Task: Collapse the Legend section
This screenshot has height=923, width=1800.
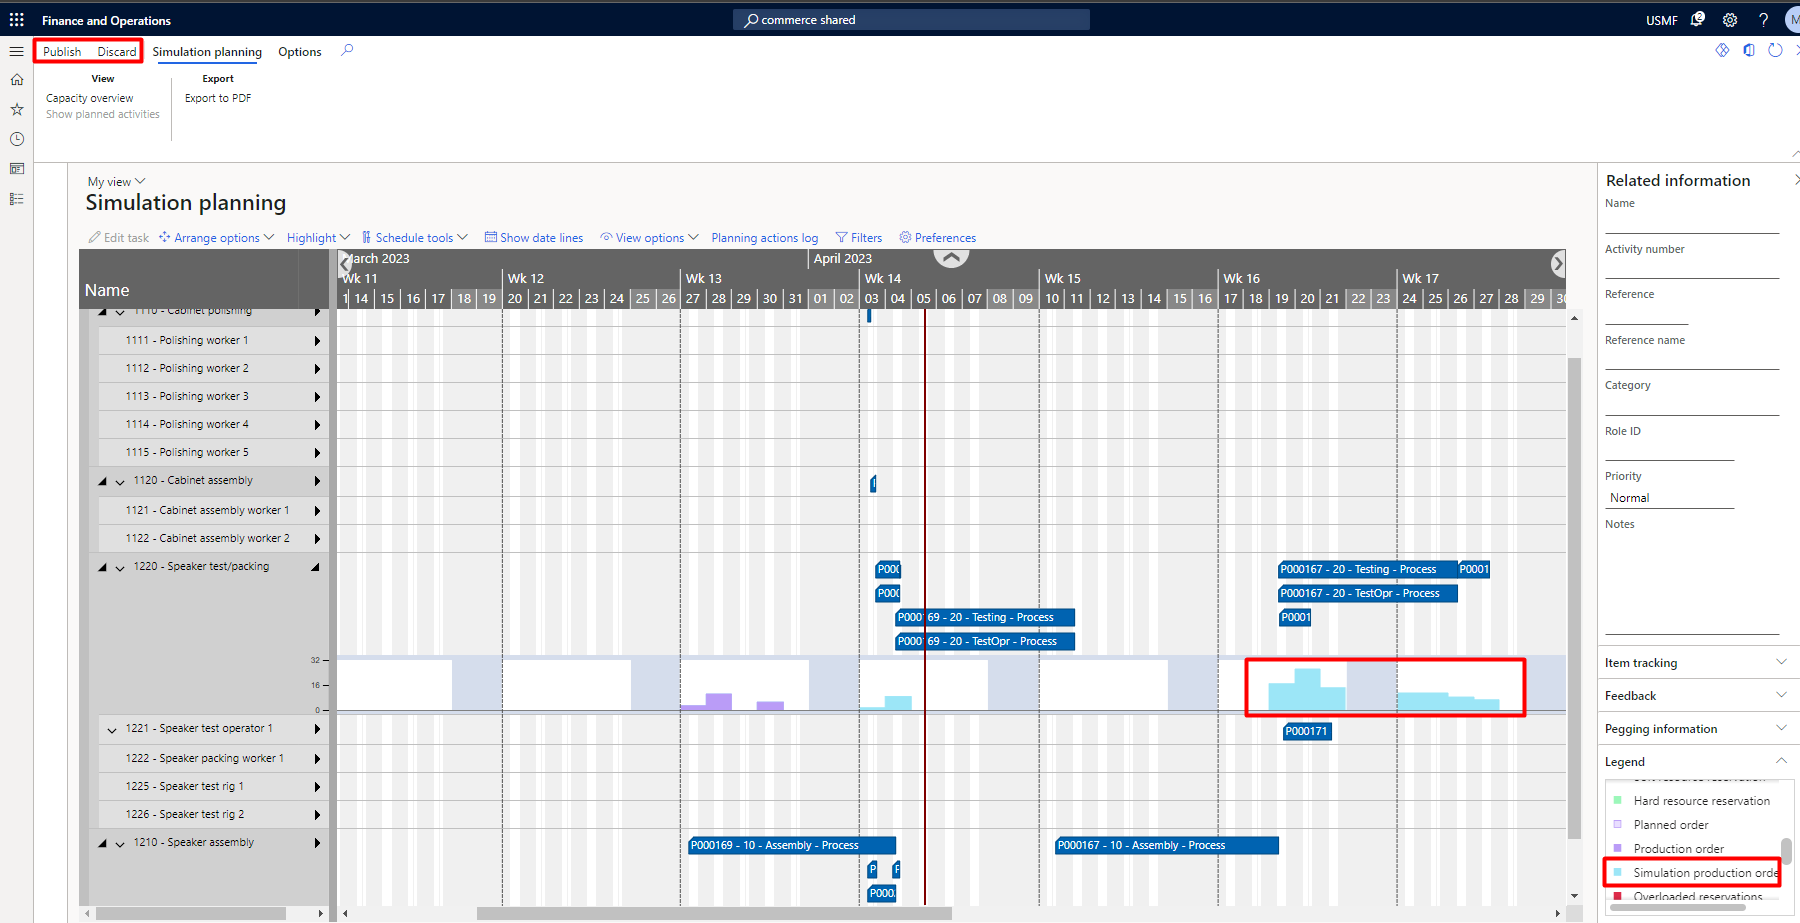Action: tap(1697, 762)
